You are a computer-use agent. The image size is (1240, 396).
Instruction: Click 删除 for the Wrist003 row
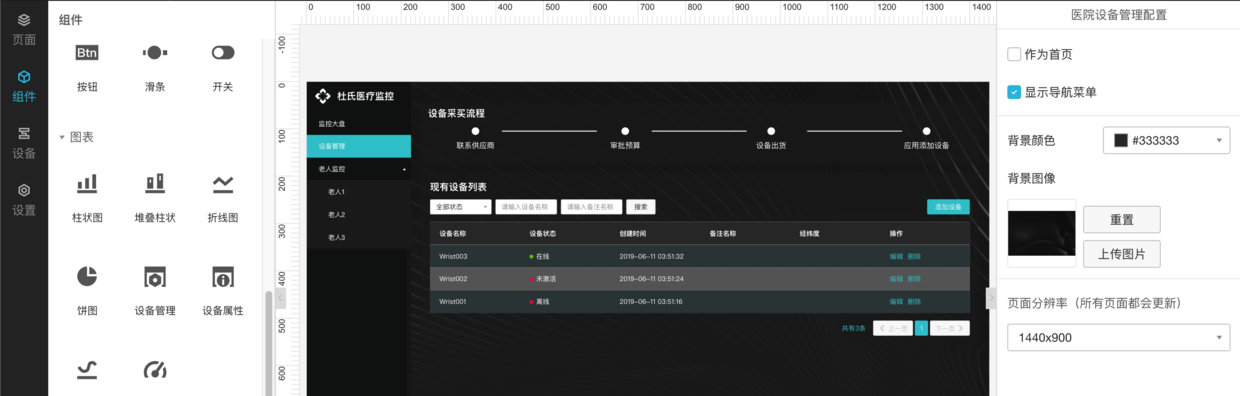pos(914,257)
